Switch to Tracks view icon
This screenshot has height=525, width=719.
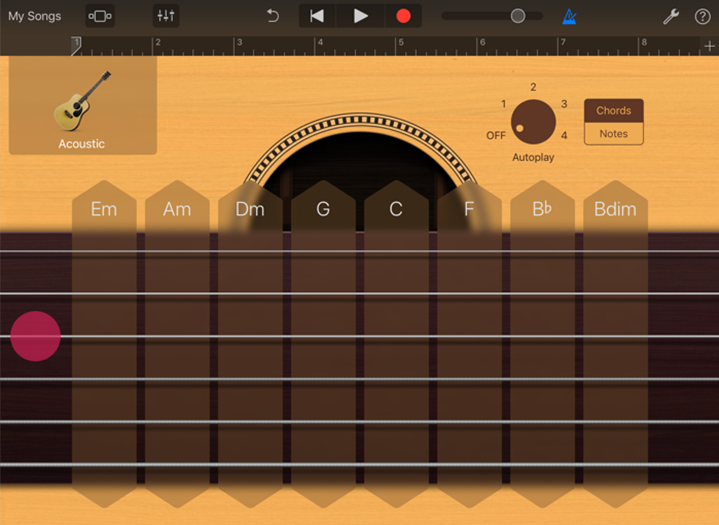pyautogui.click(x=100, y=16)
